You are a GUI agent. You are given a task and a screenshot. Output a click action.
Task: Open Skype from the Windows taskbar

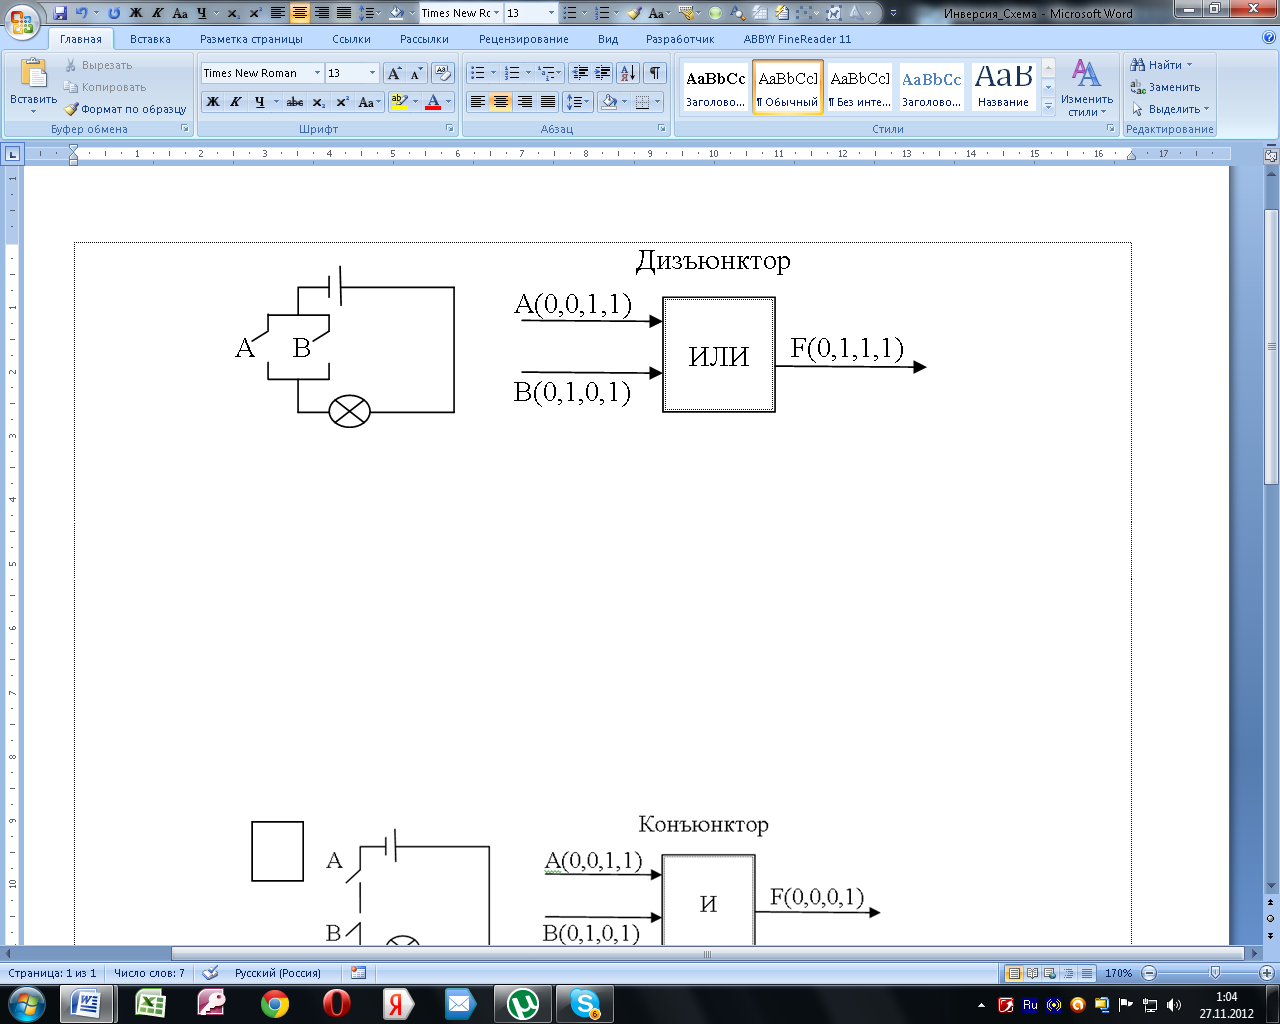[x=584, y=1003]
